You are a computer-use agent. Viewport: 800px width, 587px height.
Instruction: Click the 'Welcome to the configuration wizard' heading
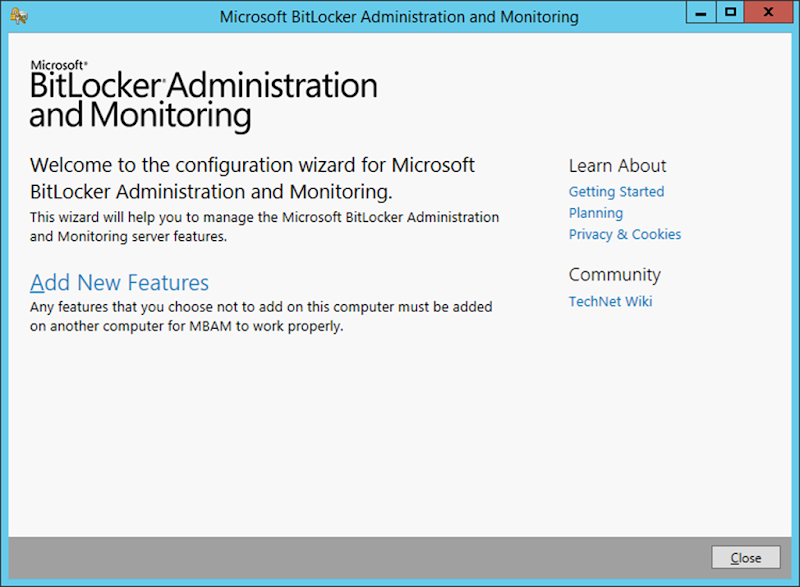253,178
